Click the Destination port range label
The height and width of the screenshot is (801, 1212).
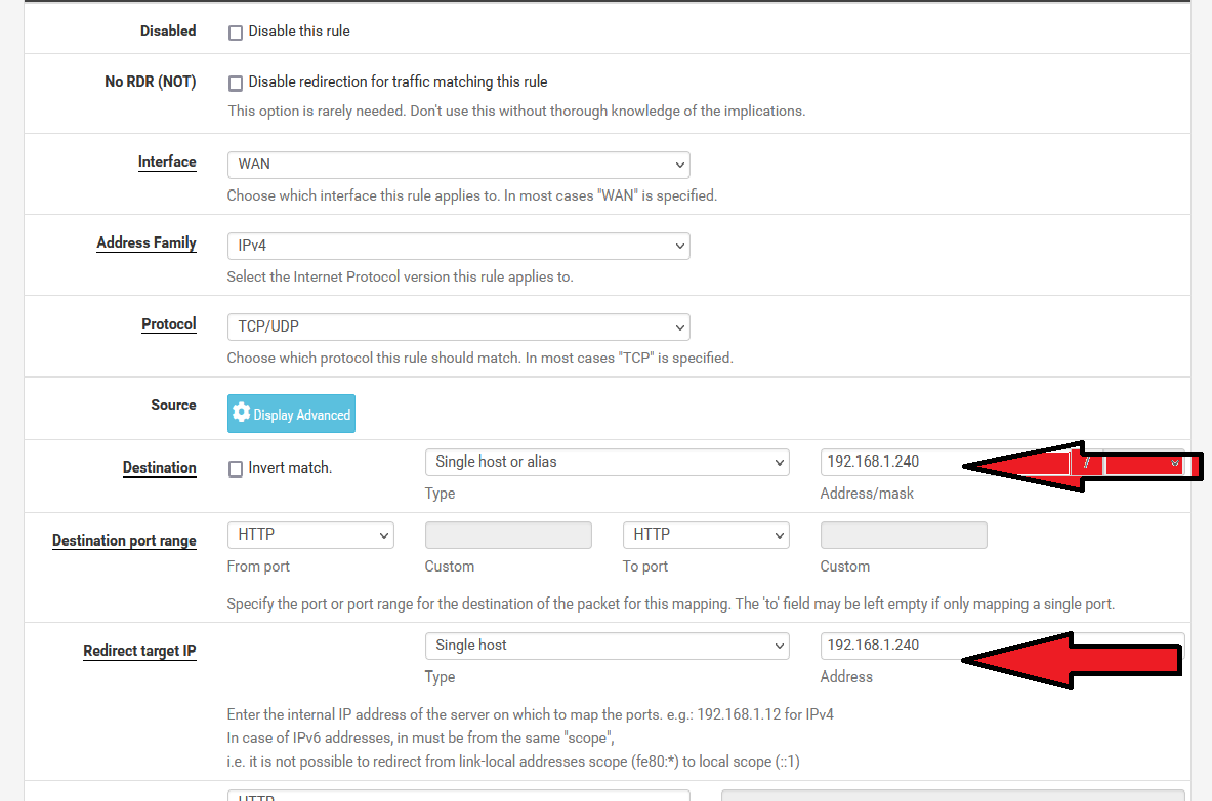pyautogui.click(x=124, y=541)
